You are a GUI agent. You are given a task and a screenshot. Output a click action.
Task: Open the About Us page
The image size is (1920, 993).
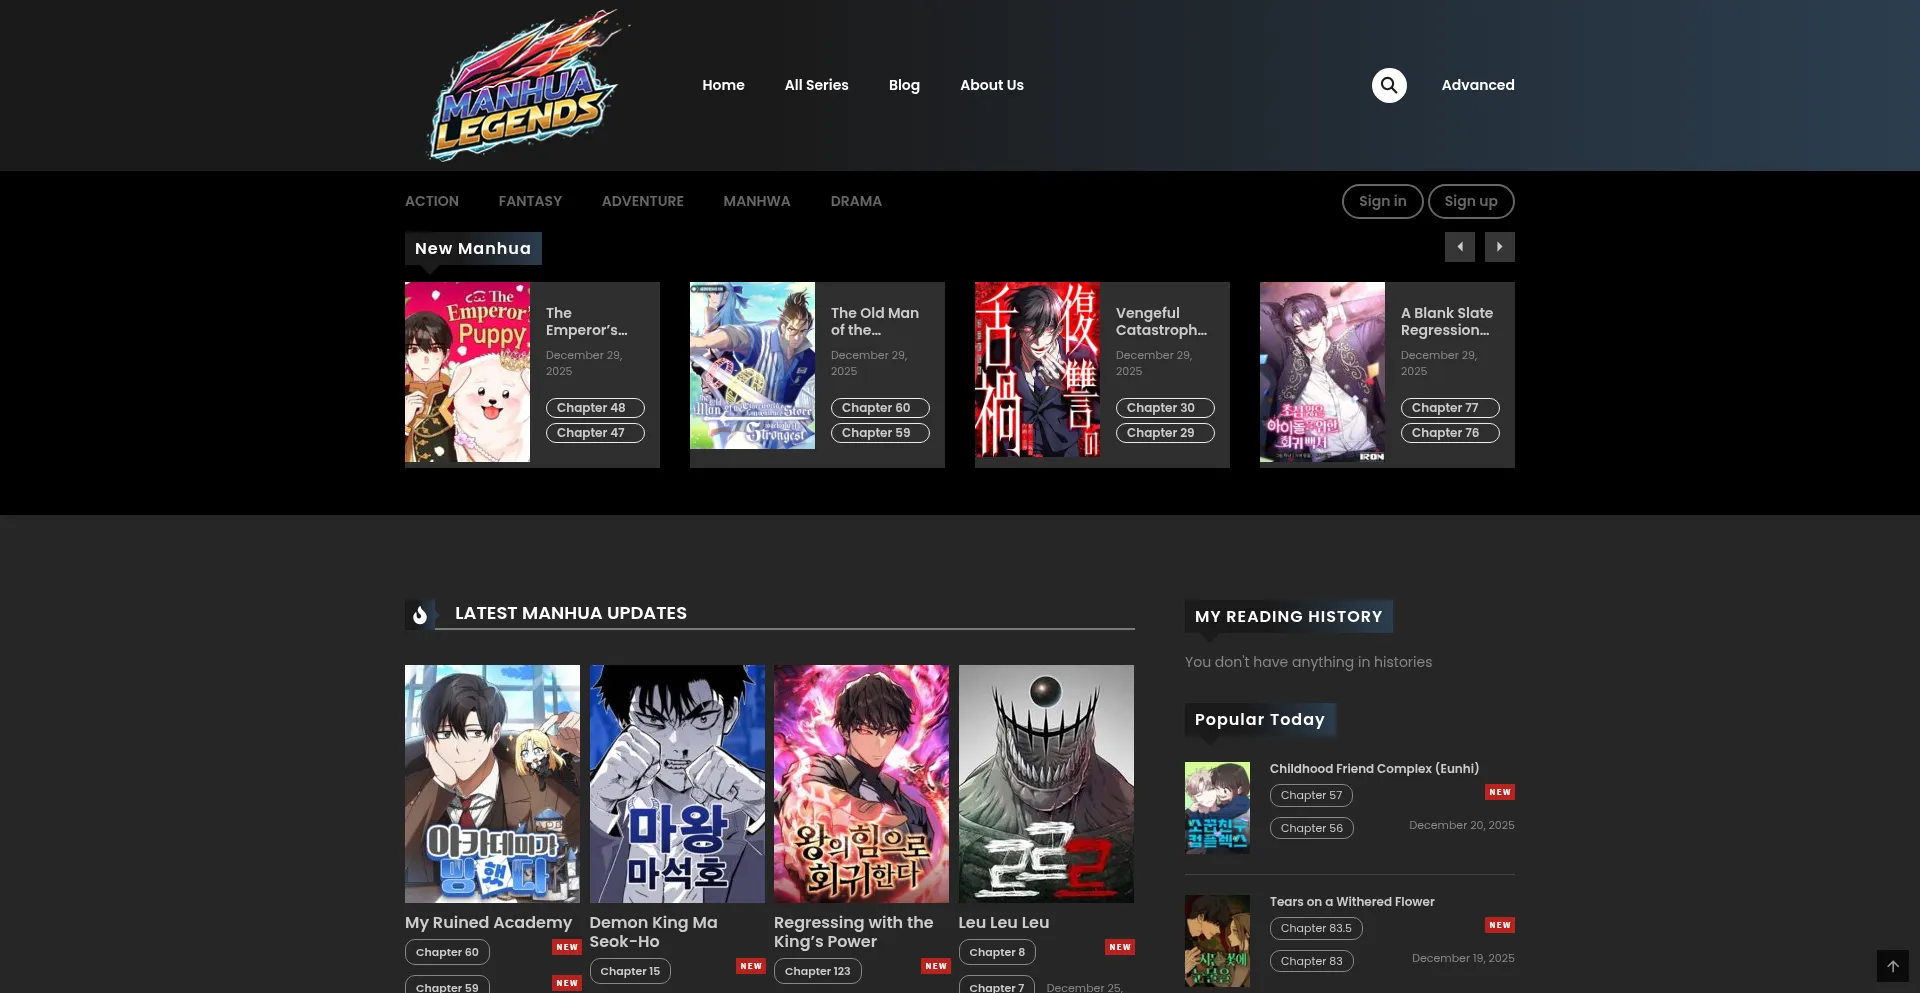click(x=991, y=85)
